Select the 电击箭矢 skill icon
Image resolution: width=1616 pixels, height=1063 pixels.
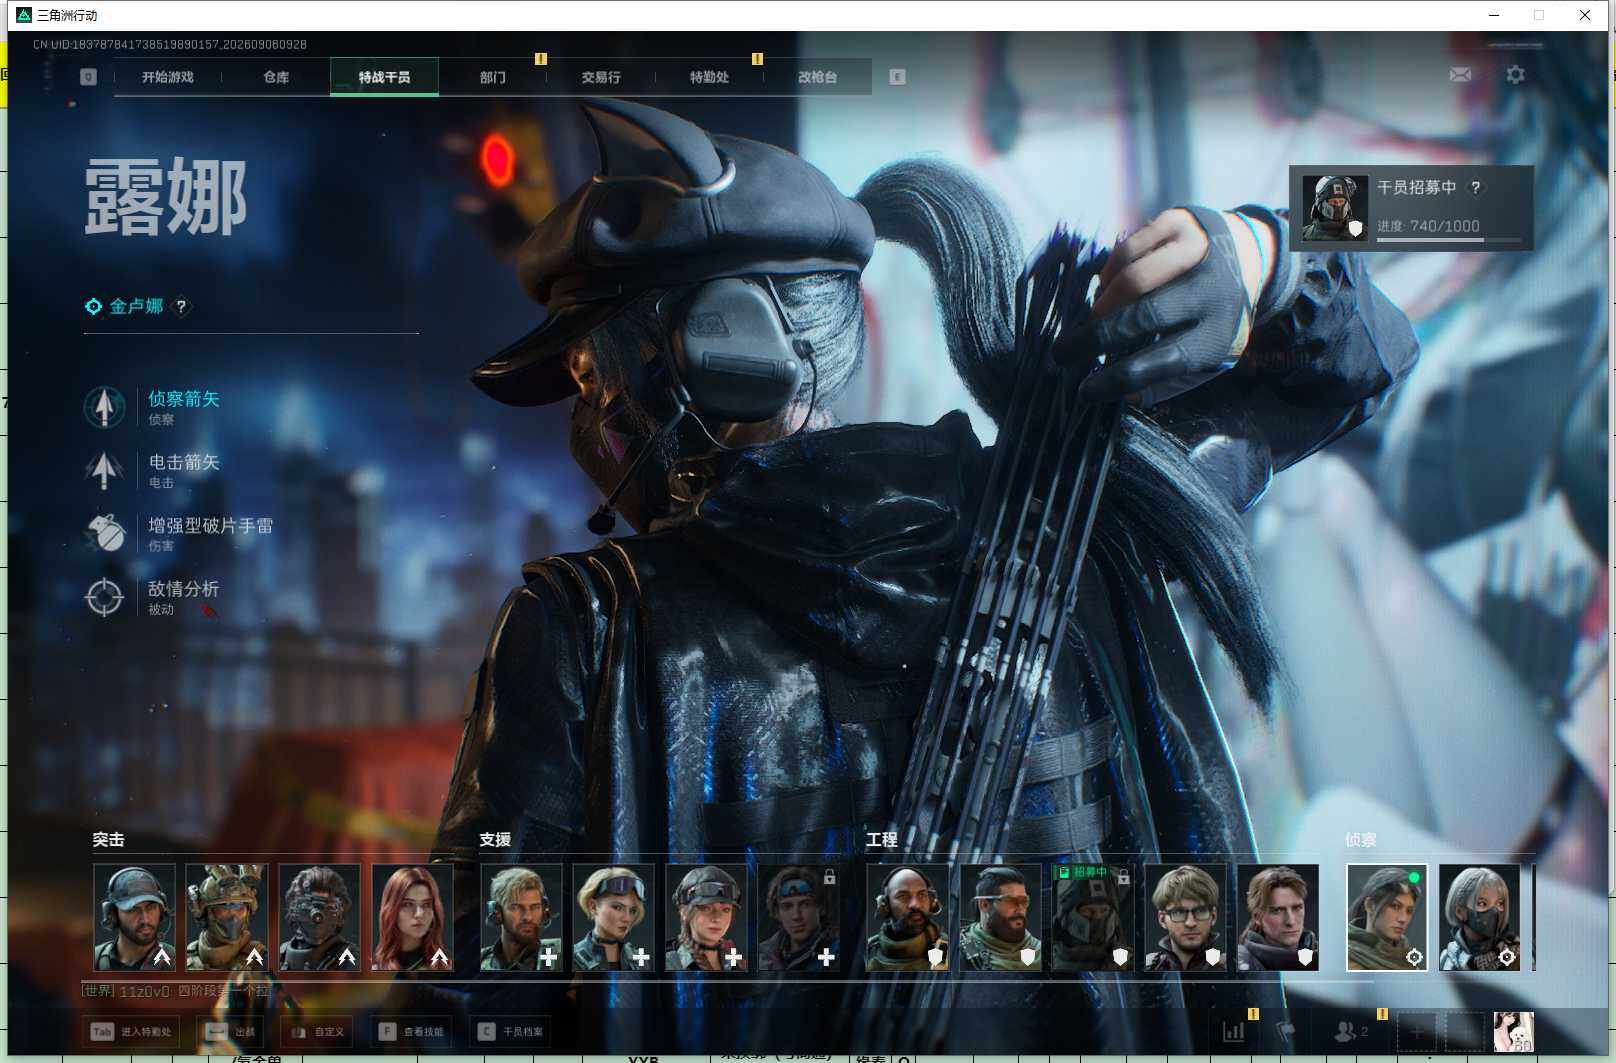(x=104, y=470)
